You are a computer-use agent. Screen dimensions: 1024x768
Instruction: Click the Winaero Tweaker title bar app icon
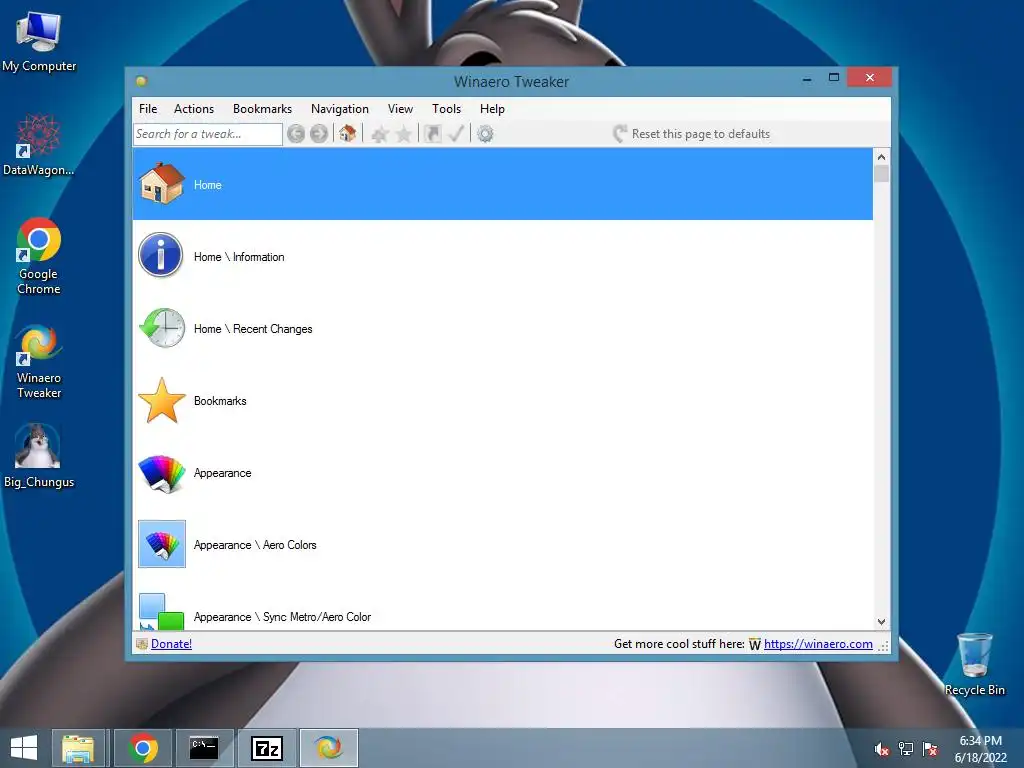click(x=141, y=81)
